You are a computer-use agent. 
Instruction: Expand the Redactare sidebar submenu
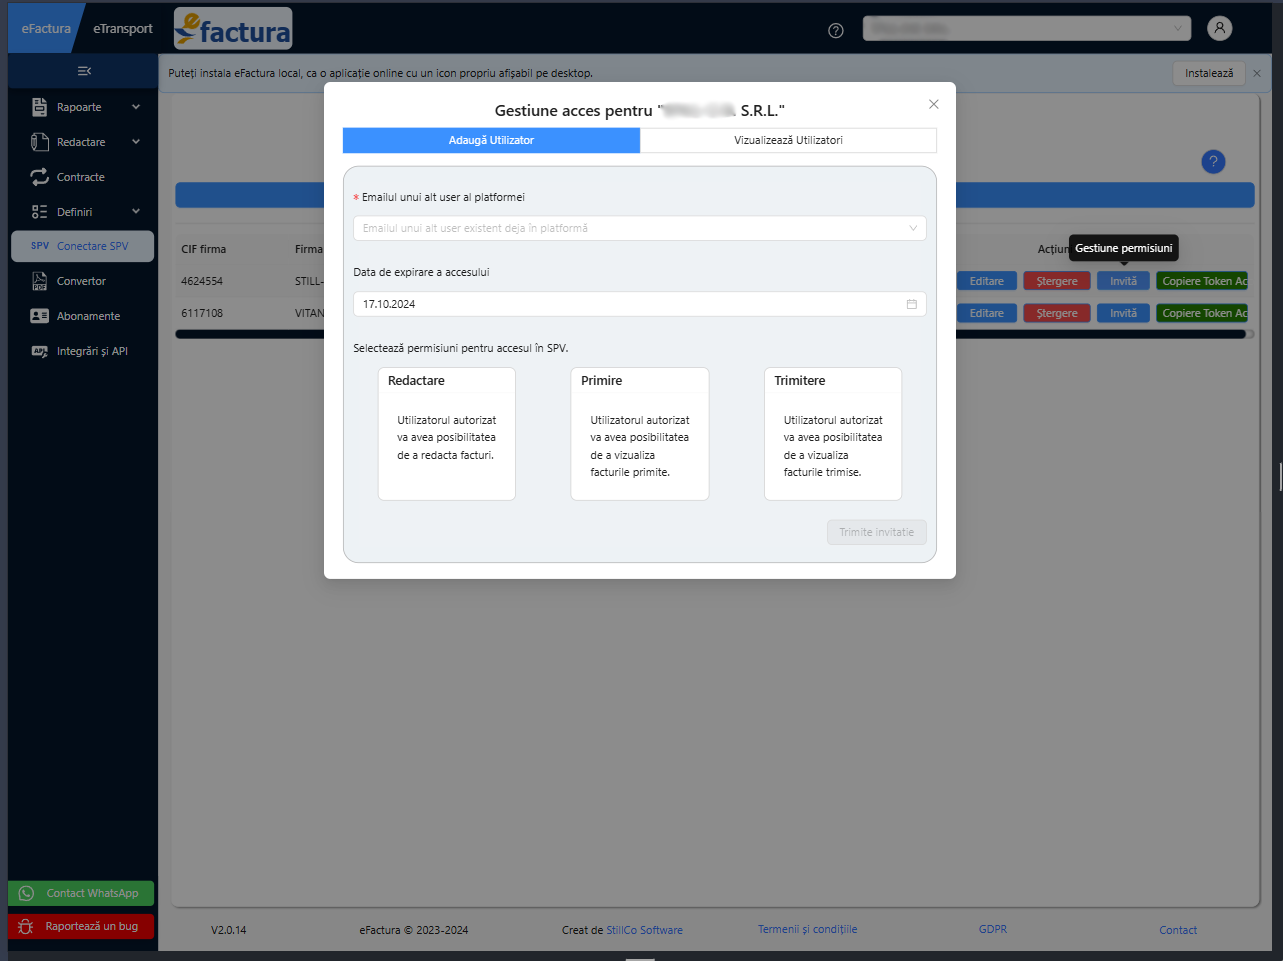(136, 142)
